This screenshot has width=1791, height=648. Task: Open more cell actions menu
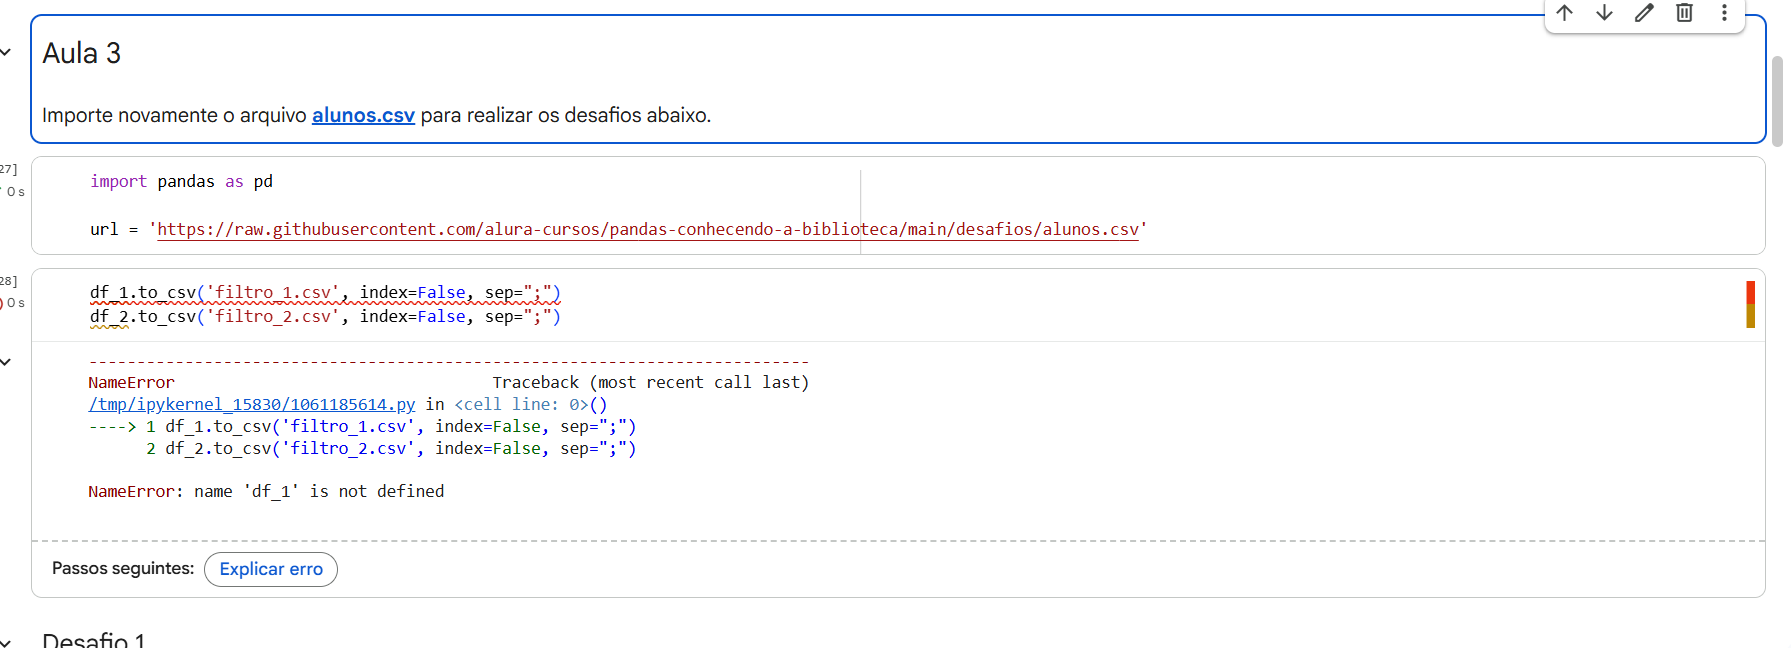tap(1724, 13)
